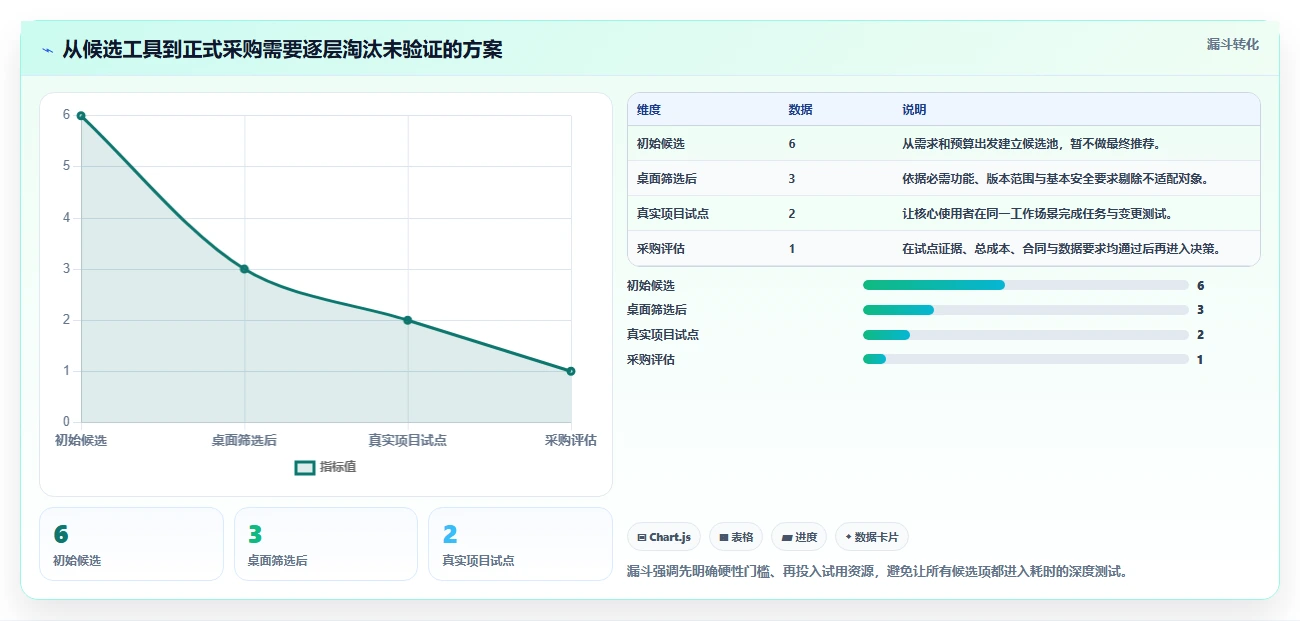Click the description 在试点证据、总成本、合同与数据要求均通过后再进入决策。
The image size is (1300, 621).
(1064, 249)
